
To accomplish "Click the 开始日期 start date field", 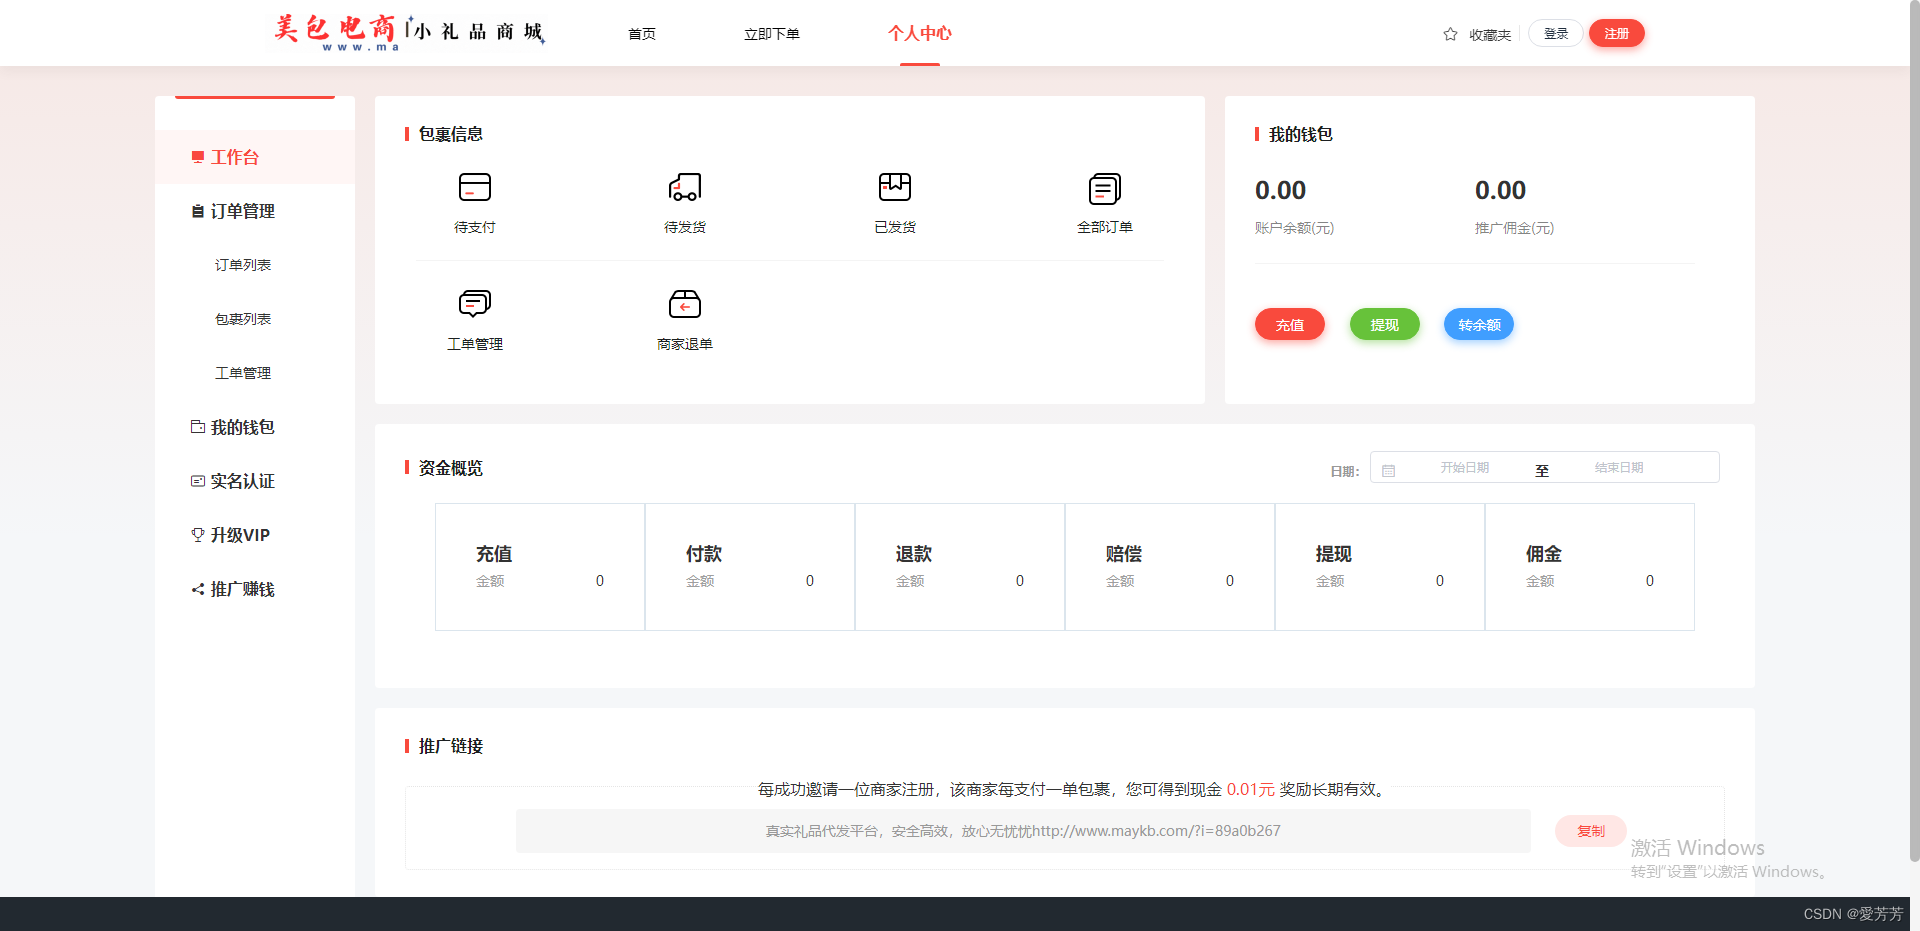I will (x=1465, y=468).
